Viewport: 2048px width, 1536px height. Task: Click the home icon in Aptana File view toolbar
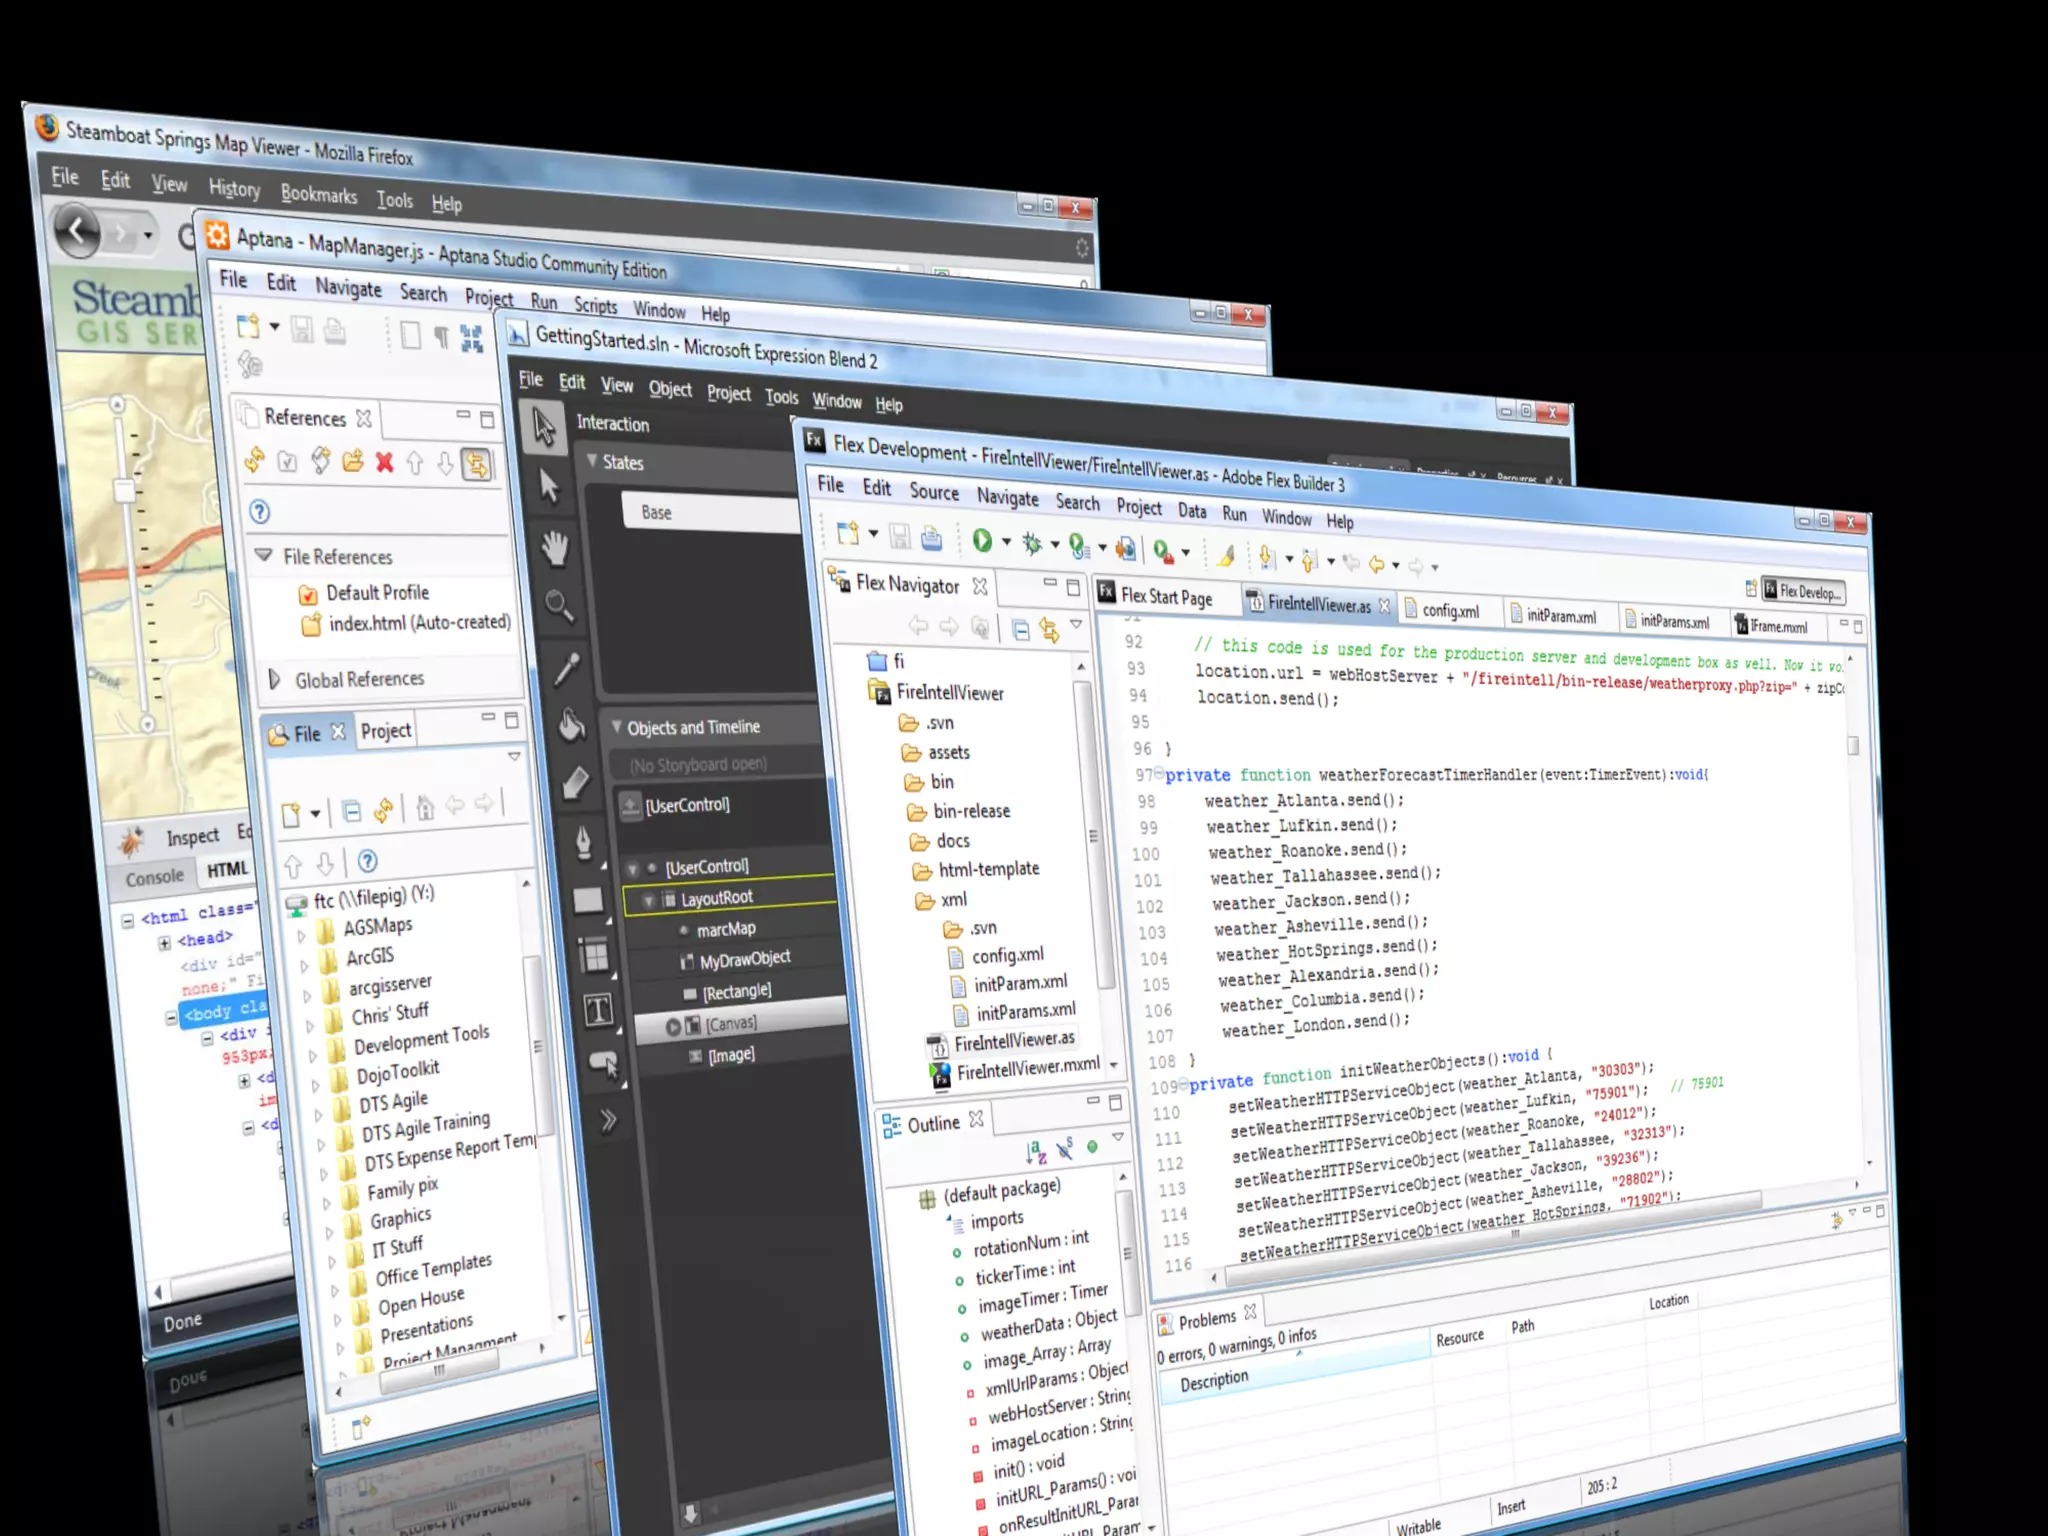[x=425, y=807]
